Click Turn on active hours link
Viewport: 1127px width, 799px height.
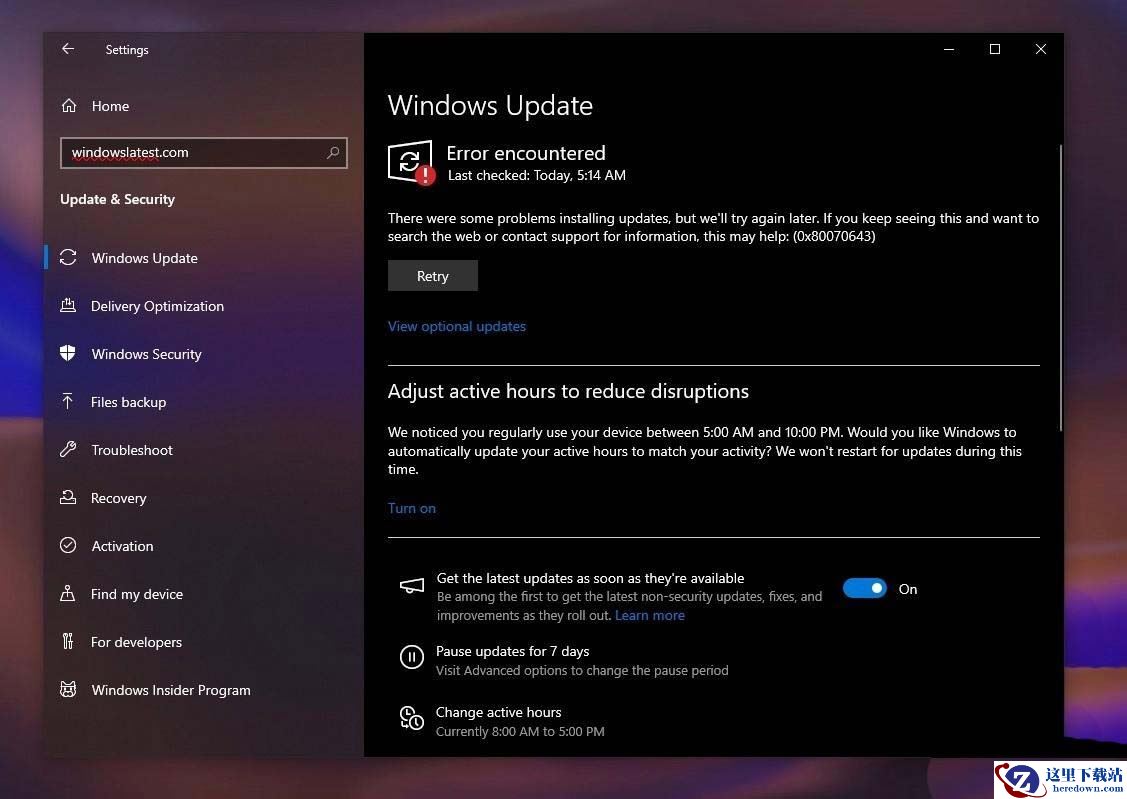(412, 508)
